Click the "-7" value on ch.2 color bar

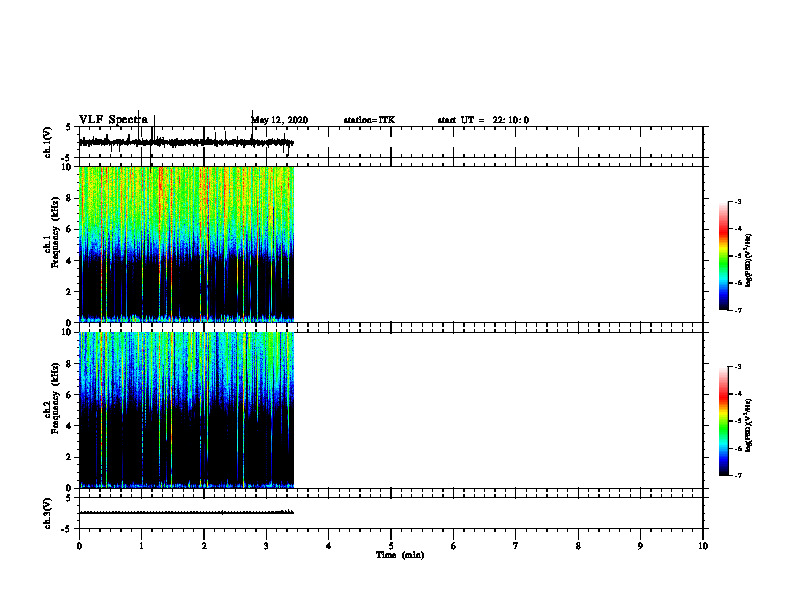738,476
